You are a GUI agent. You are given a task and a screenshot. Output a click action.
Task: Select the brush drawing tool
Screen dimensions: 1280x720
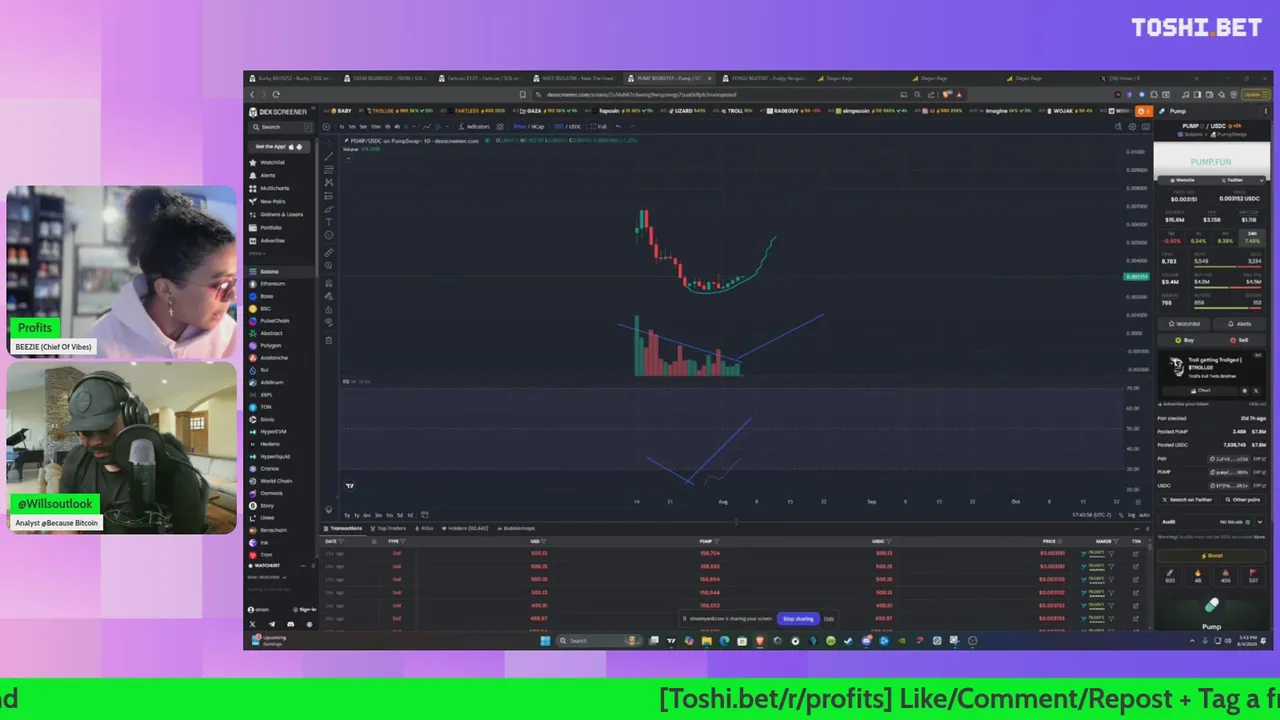(329, 209)
